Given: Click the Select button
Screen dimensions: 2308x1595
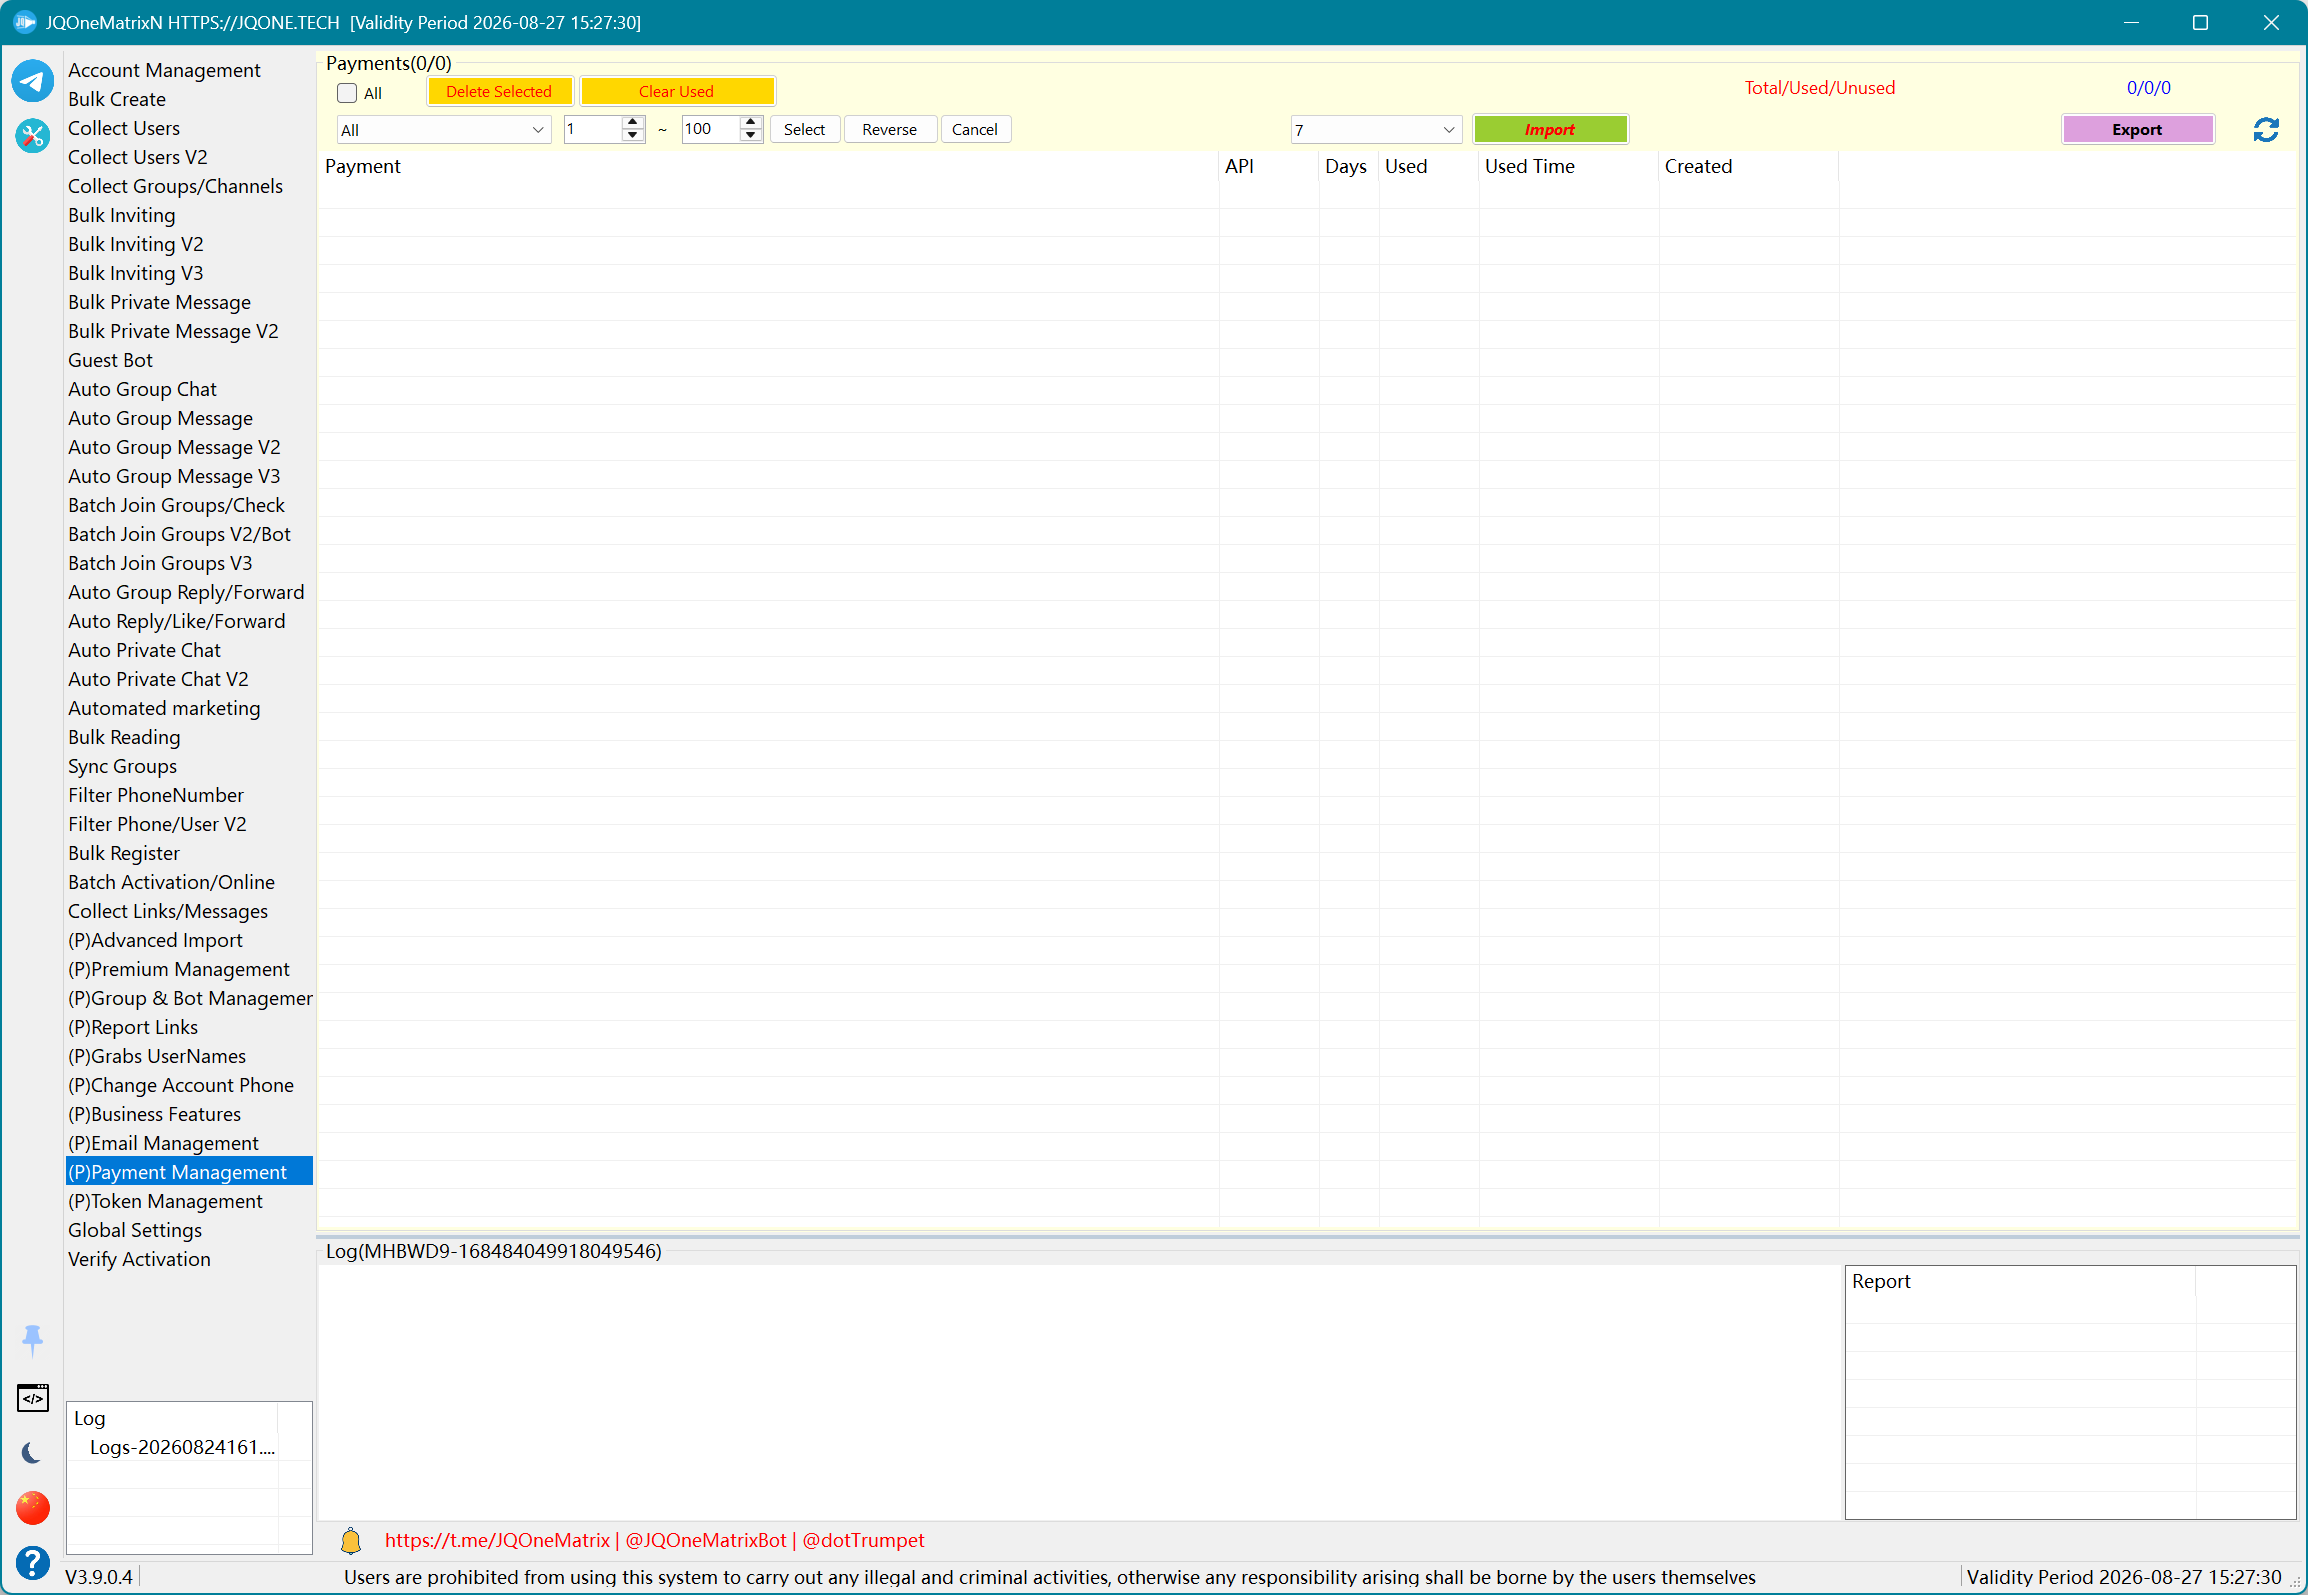Looking at the screenshot, I should coord(804,129).
